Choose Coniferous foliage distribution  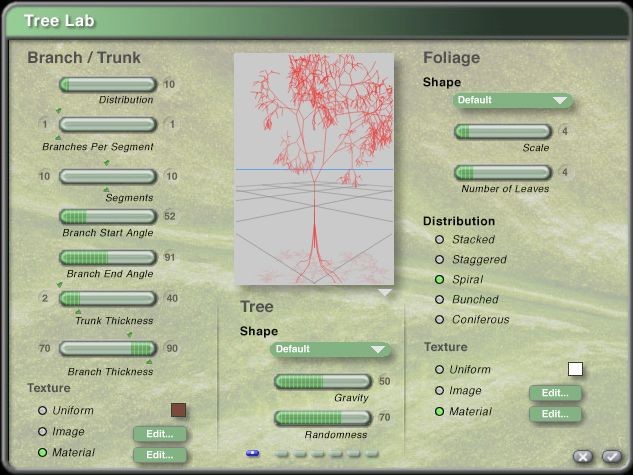439,320
